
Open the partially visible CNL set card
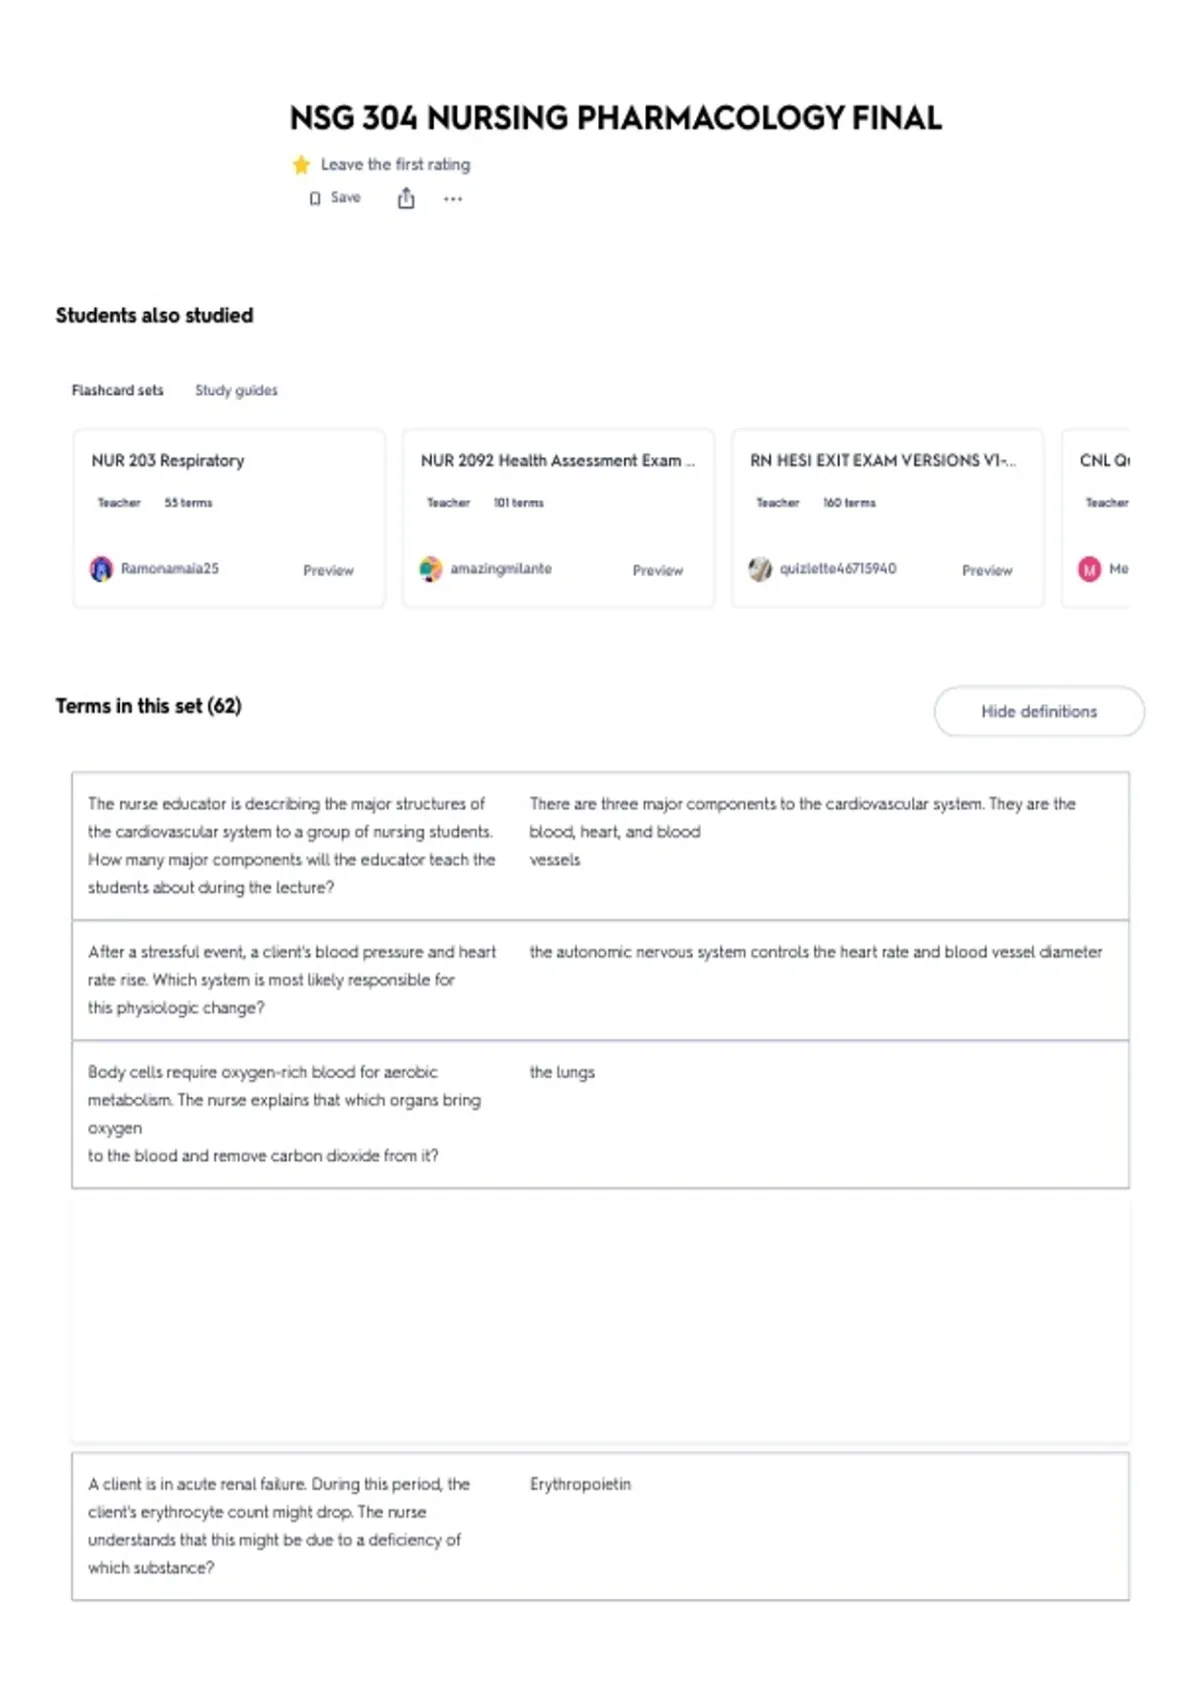coord(1096,518)
